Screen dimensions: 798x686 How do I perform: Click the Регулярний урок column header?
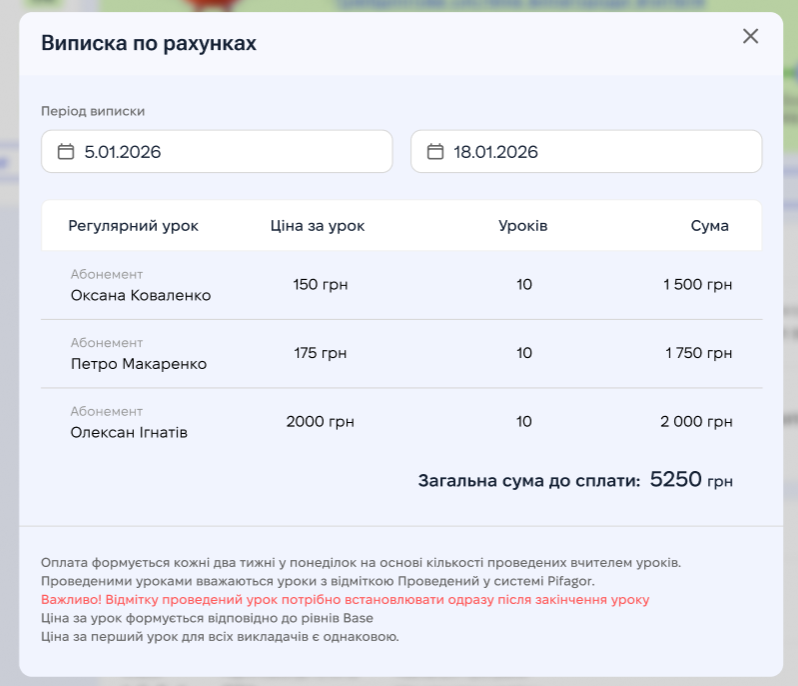pyautogui.click(x=133, y=226)
